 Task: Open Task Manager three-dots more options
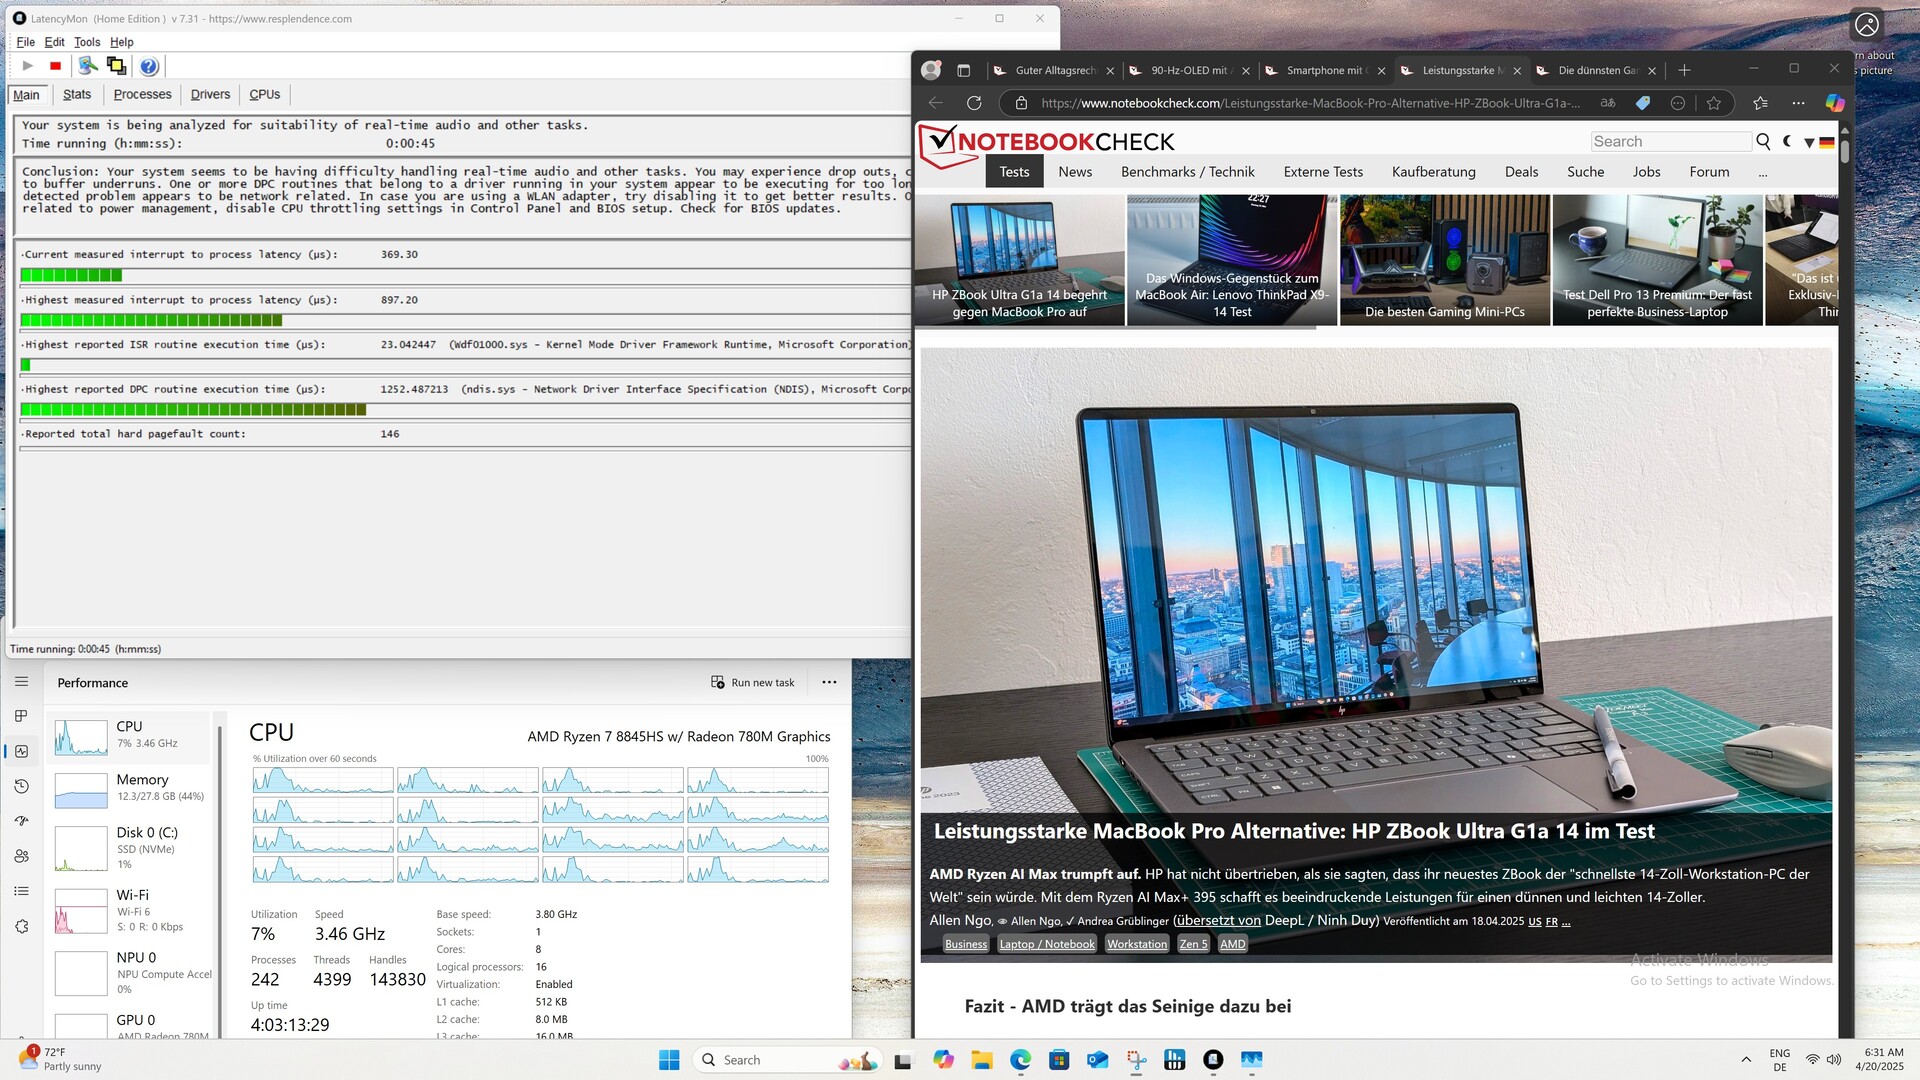point(829,682)
